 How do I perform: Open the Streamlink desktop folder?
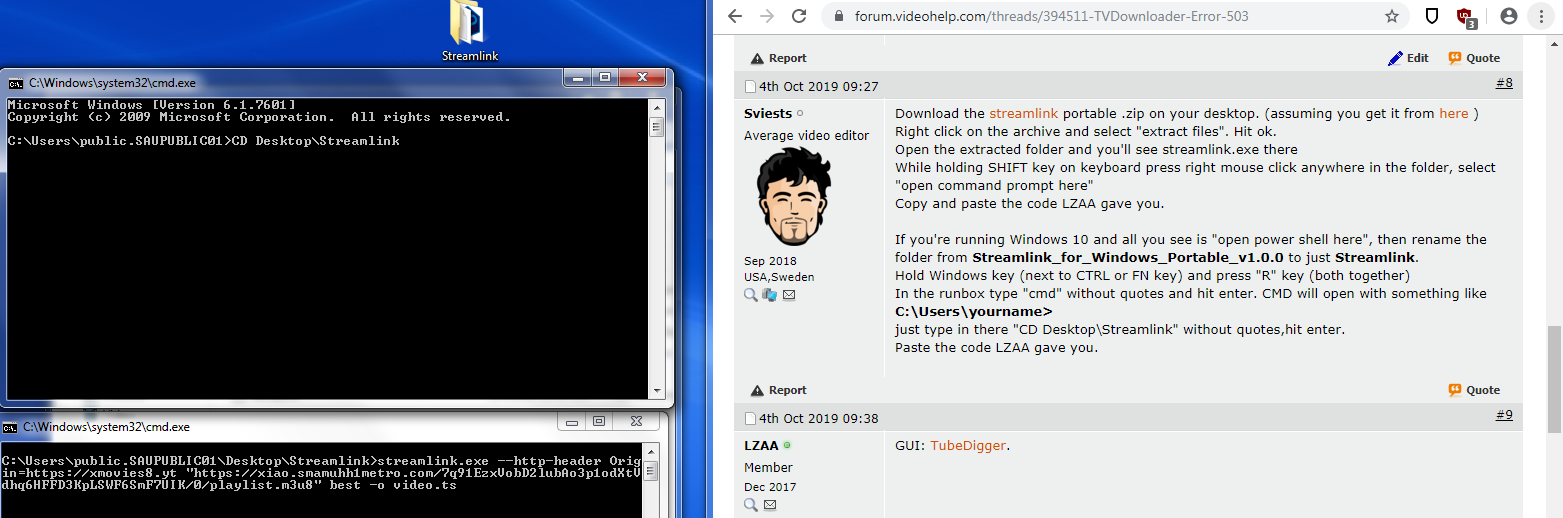click(x=469, y=32)
